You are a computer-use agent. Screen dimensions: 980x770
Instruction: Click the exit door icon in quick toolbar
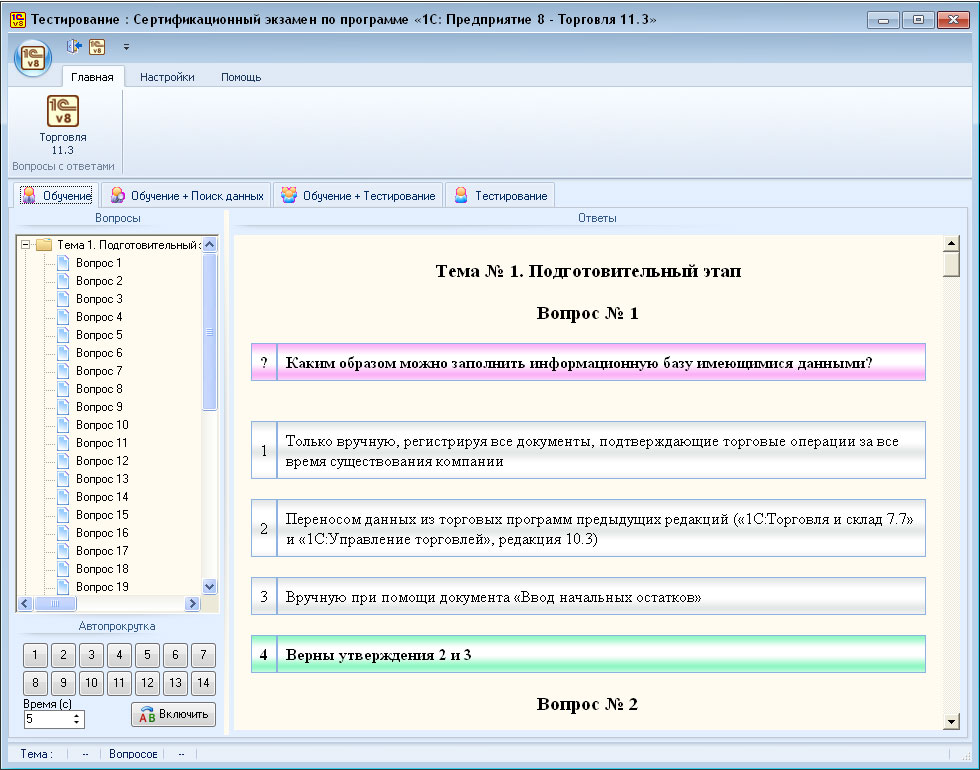[x=73, y=46]
